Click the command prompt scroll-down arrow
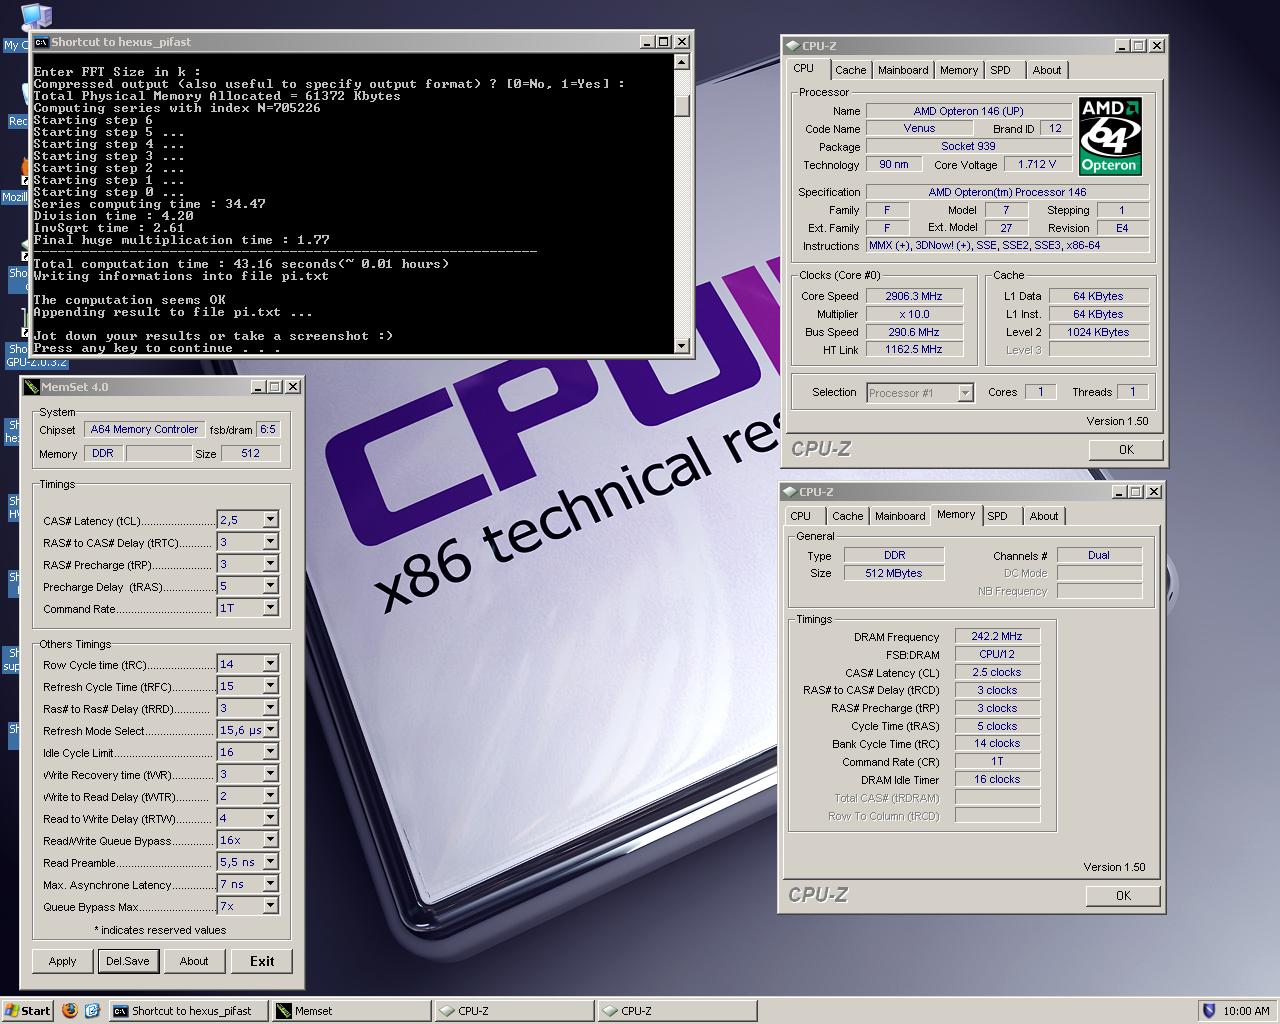1280x1024 pixels. point(682,346)
